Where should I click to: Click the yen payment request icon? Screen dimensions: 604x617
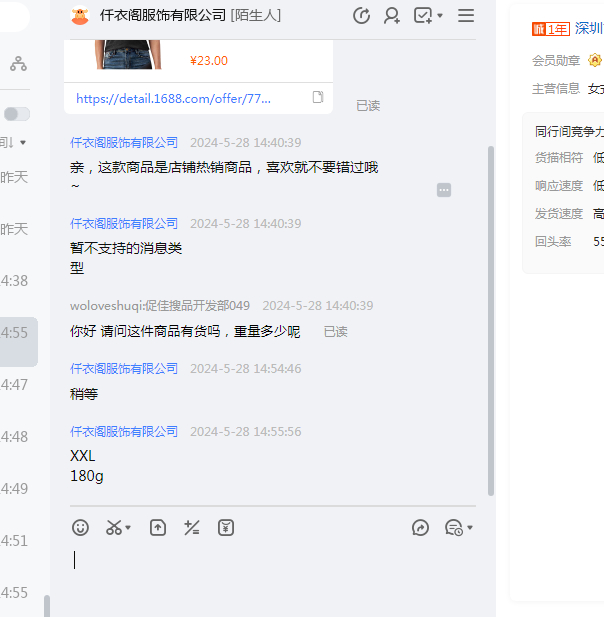[226, 528]
